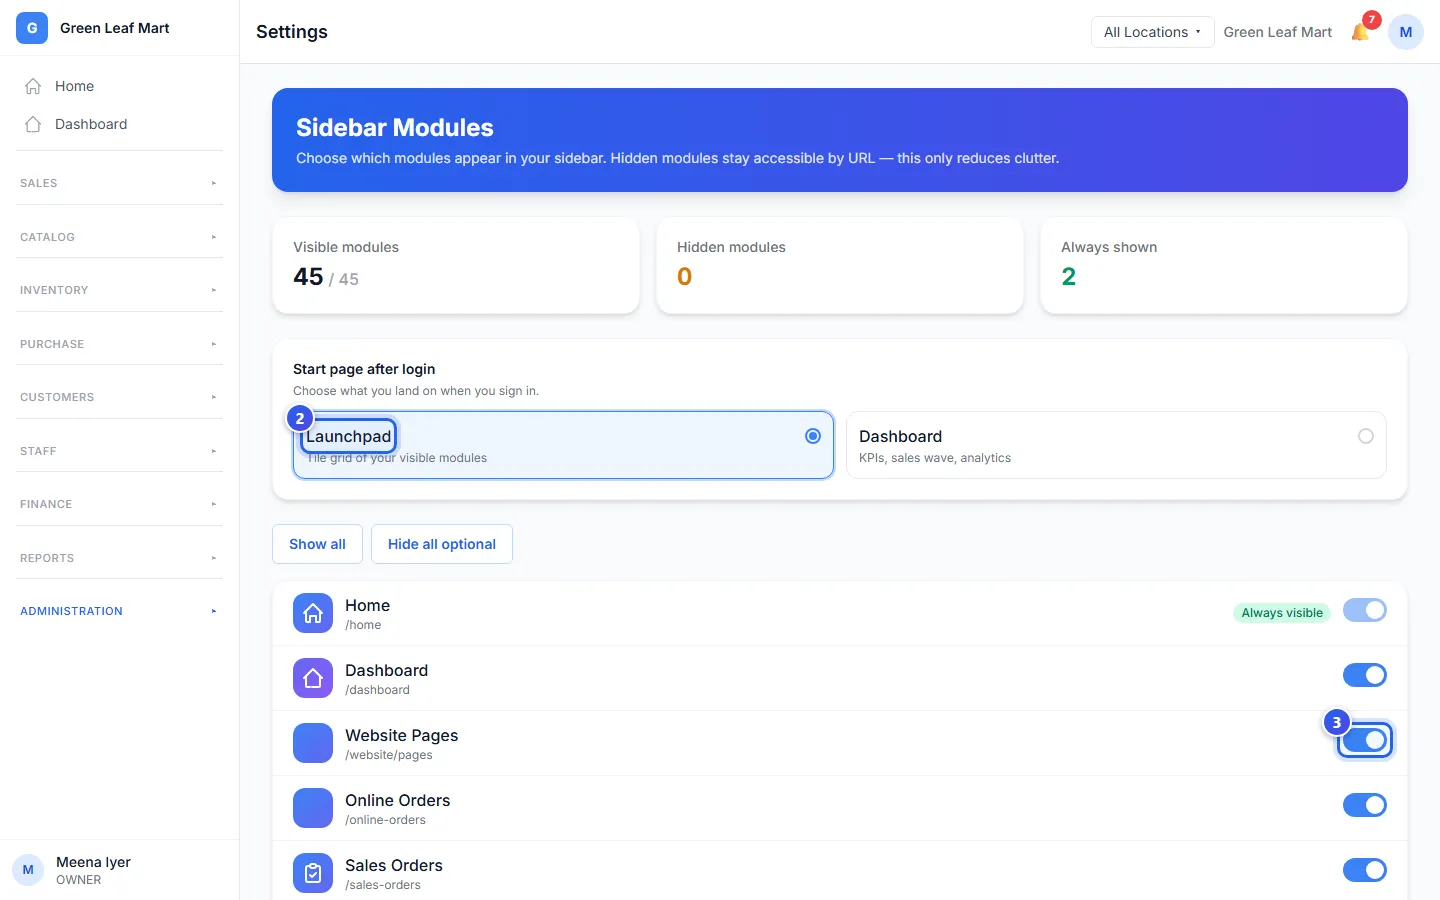Screen dimensions: 1440x900
Task: Select Dashboard as the start page
Action: click(1116, 445)
